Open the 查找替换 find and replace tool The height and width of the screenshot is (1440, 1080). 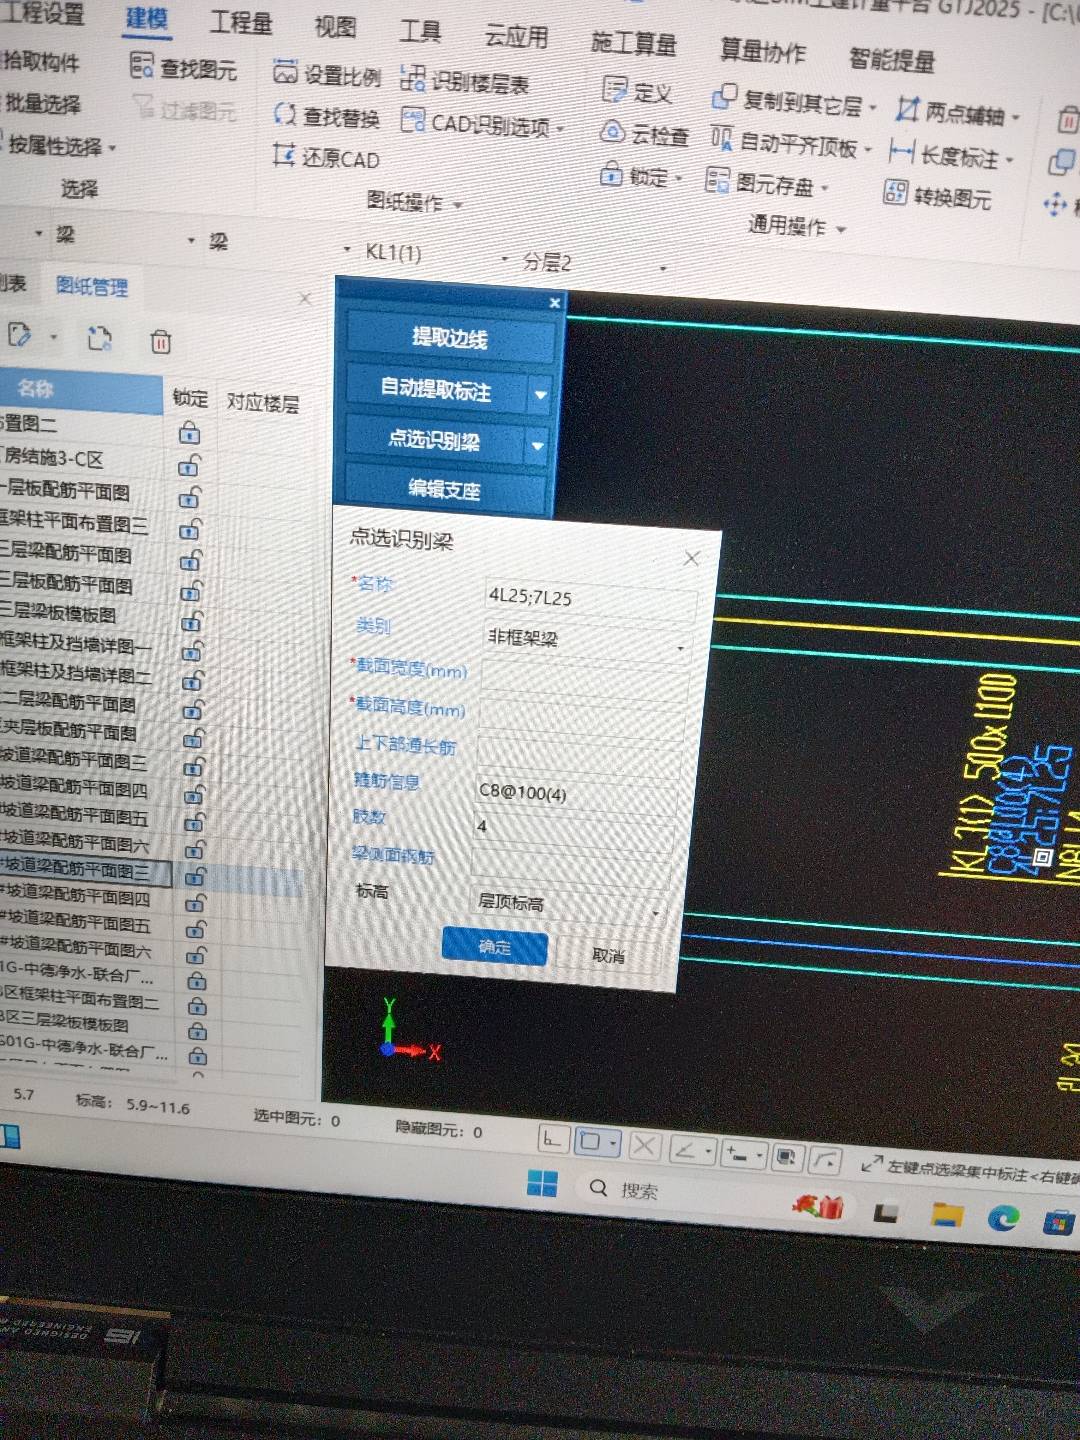(x=327, y=117)
